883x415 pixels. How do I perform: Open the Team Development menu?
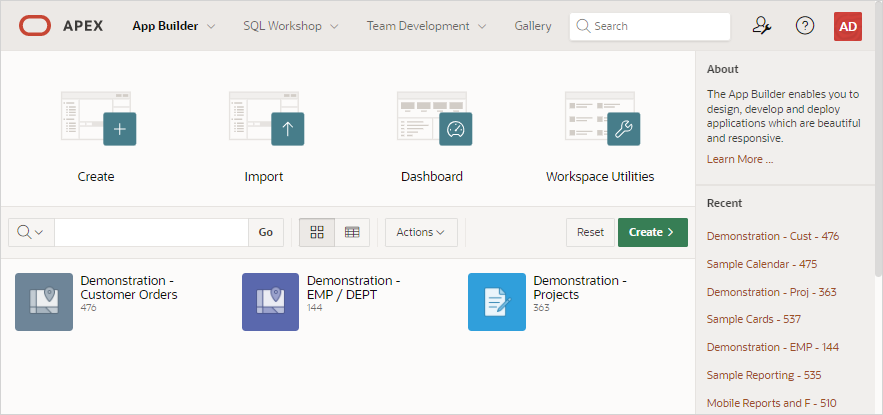click(426, 26)
